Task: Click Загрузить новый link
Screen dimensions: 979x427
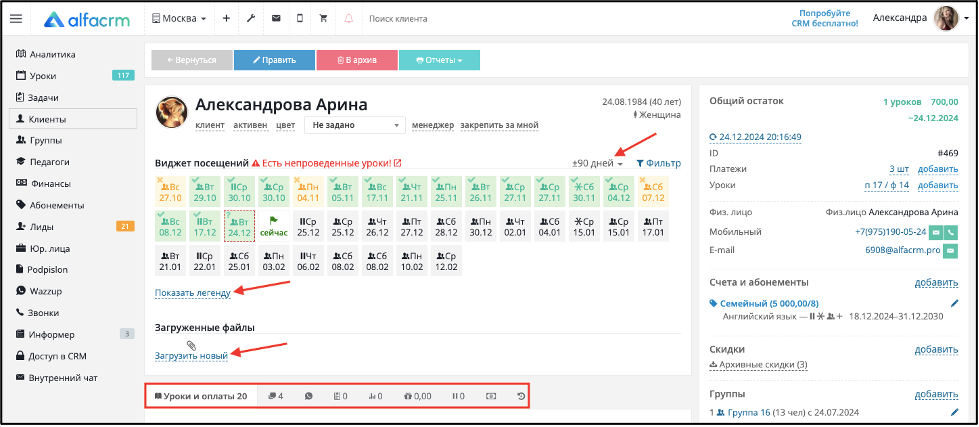Action: coord(191,356)
